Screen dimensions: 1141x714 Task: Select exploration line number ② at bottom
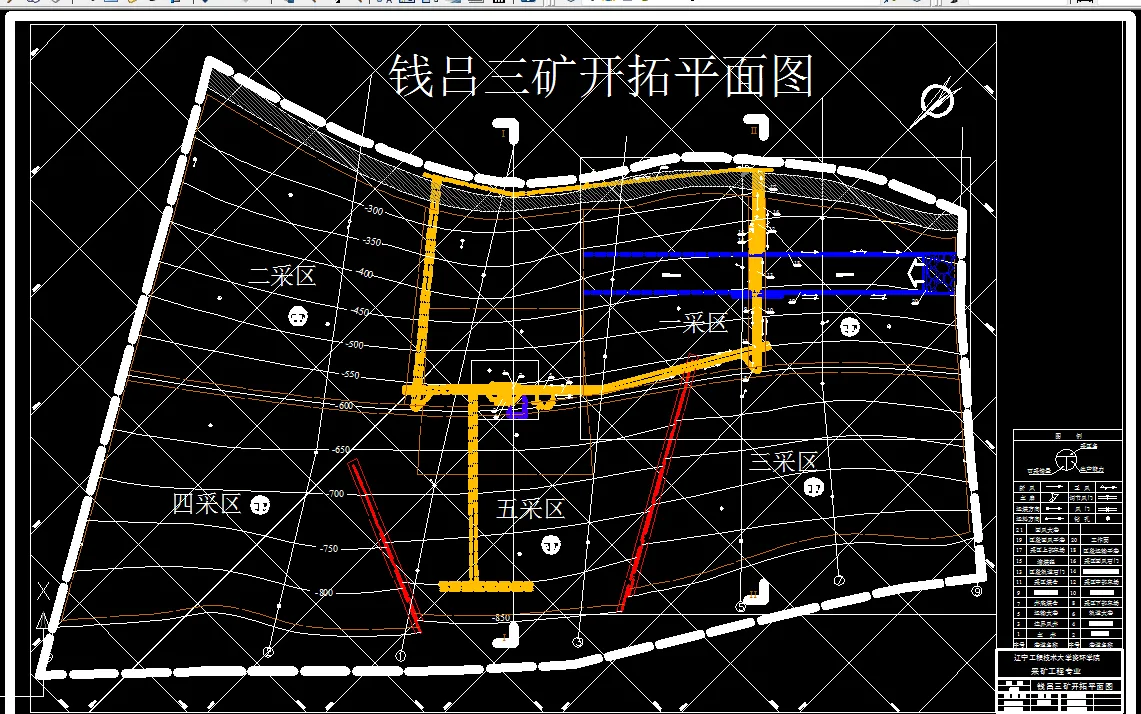tap(268, 652)
